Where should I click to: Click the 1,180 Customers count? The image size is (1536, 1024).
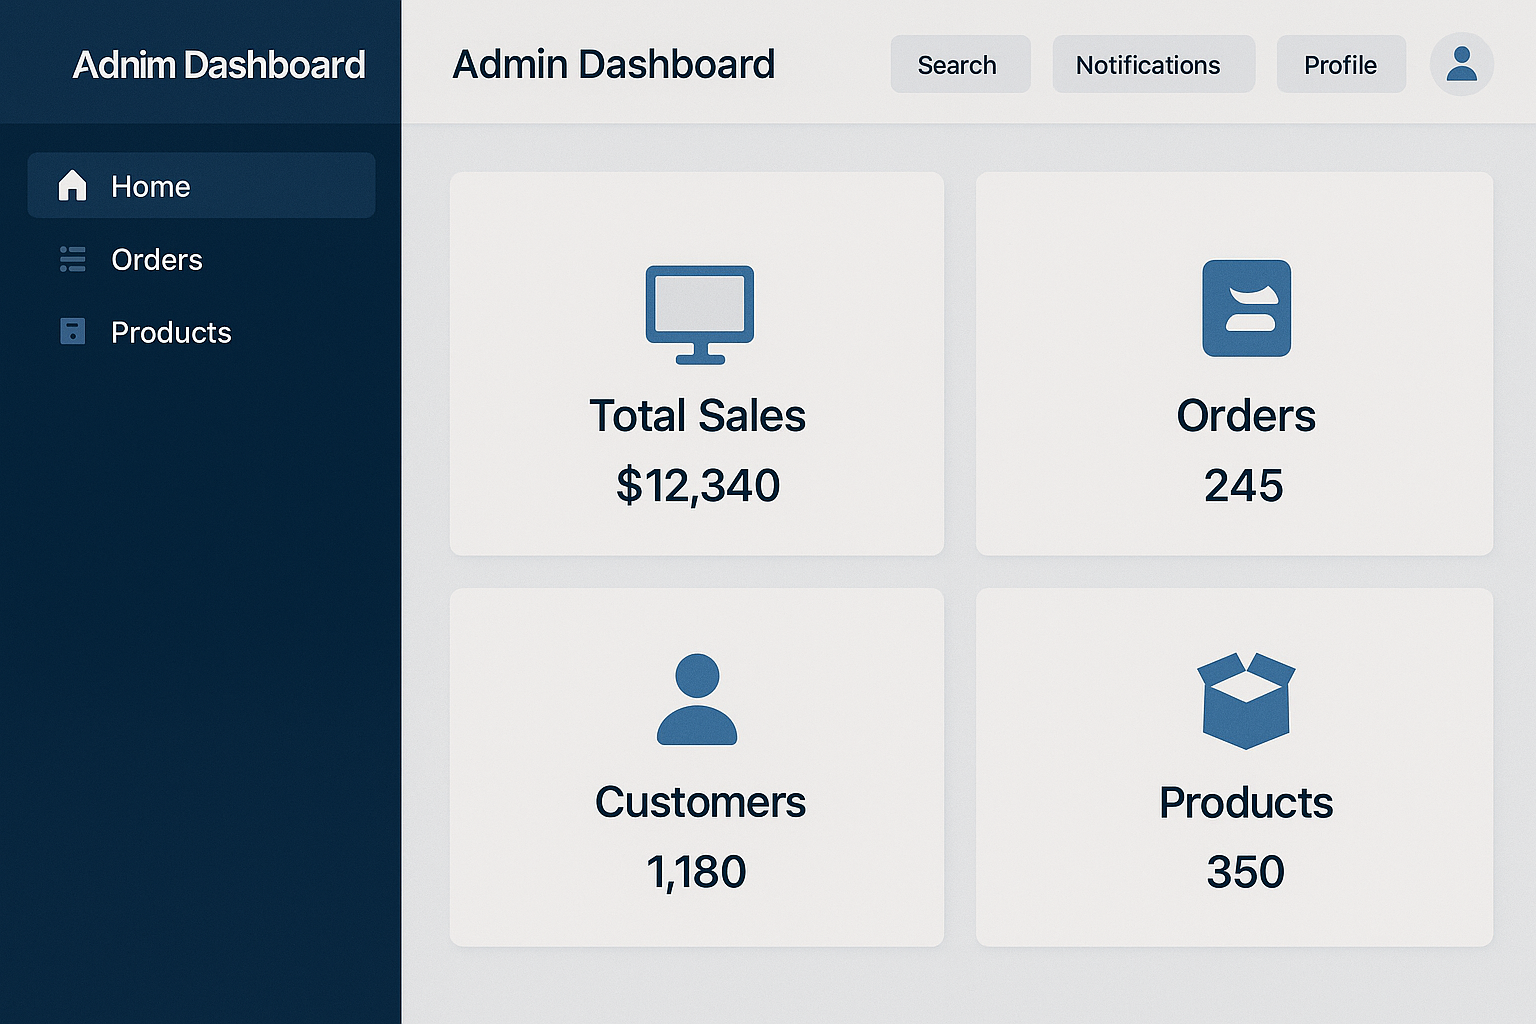click(696, 872)
